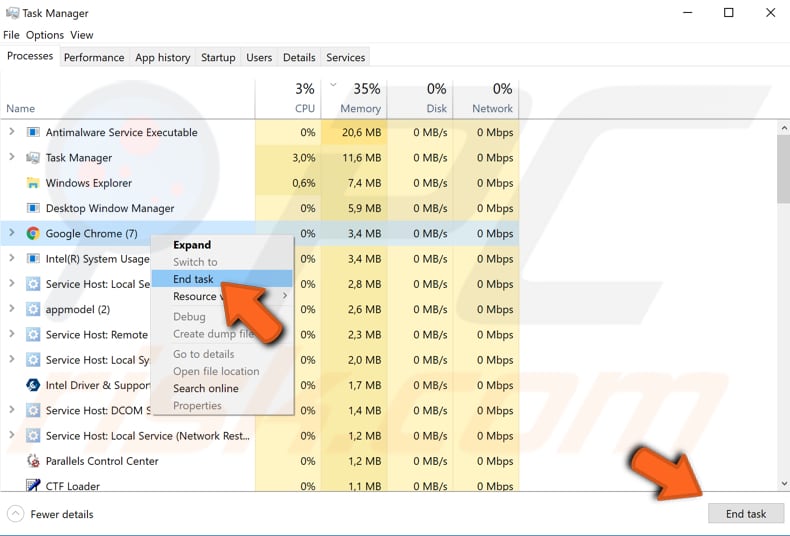Viewport: 790px width, 536px height.
Task: Click the scrollbar down arrow
Action: [x=784, y=484]
